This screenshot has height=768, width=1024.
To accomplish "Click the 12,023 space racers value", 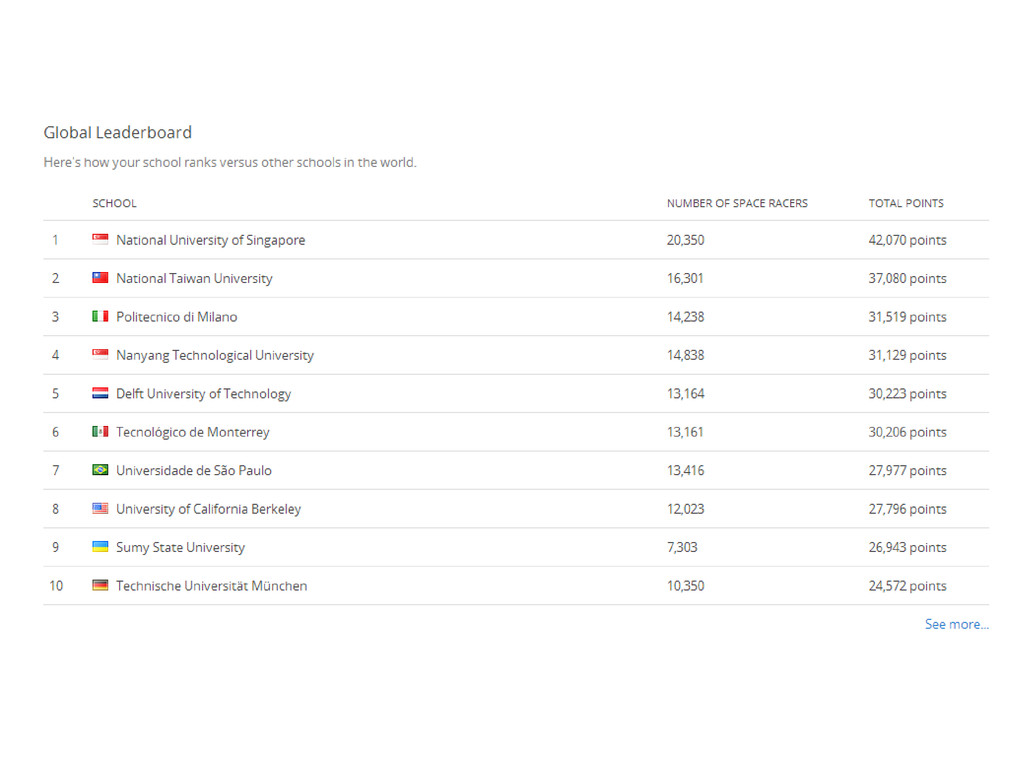I will coord(686,509).
